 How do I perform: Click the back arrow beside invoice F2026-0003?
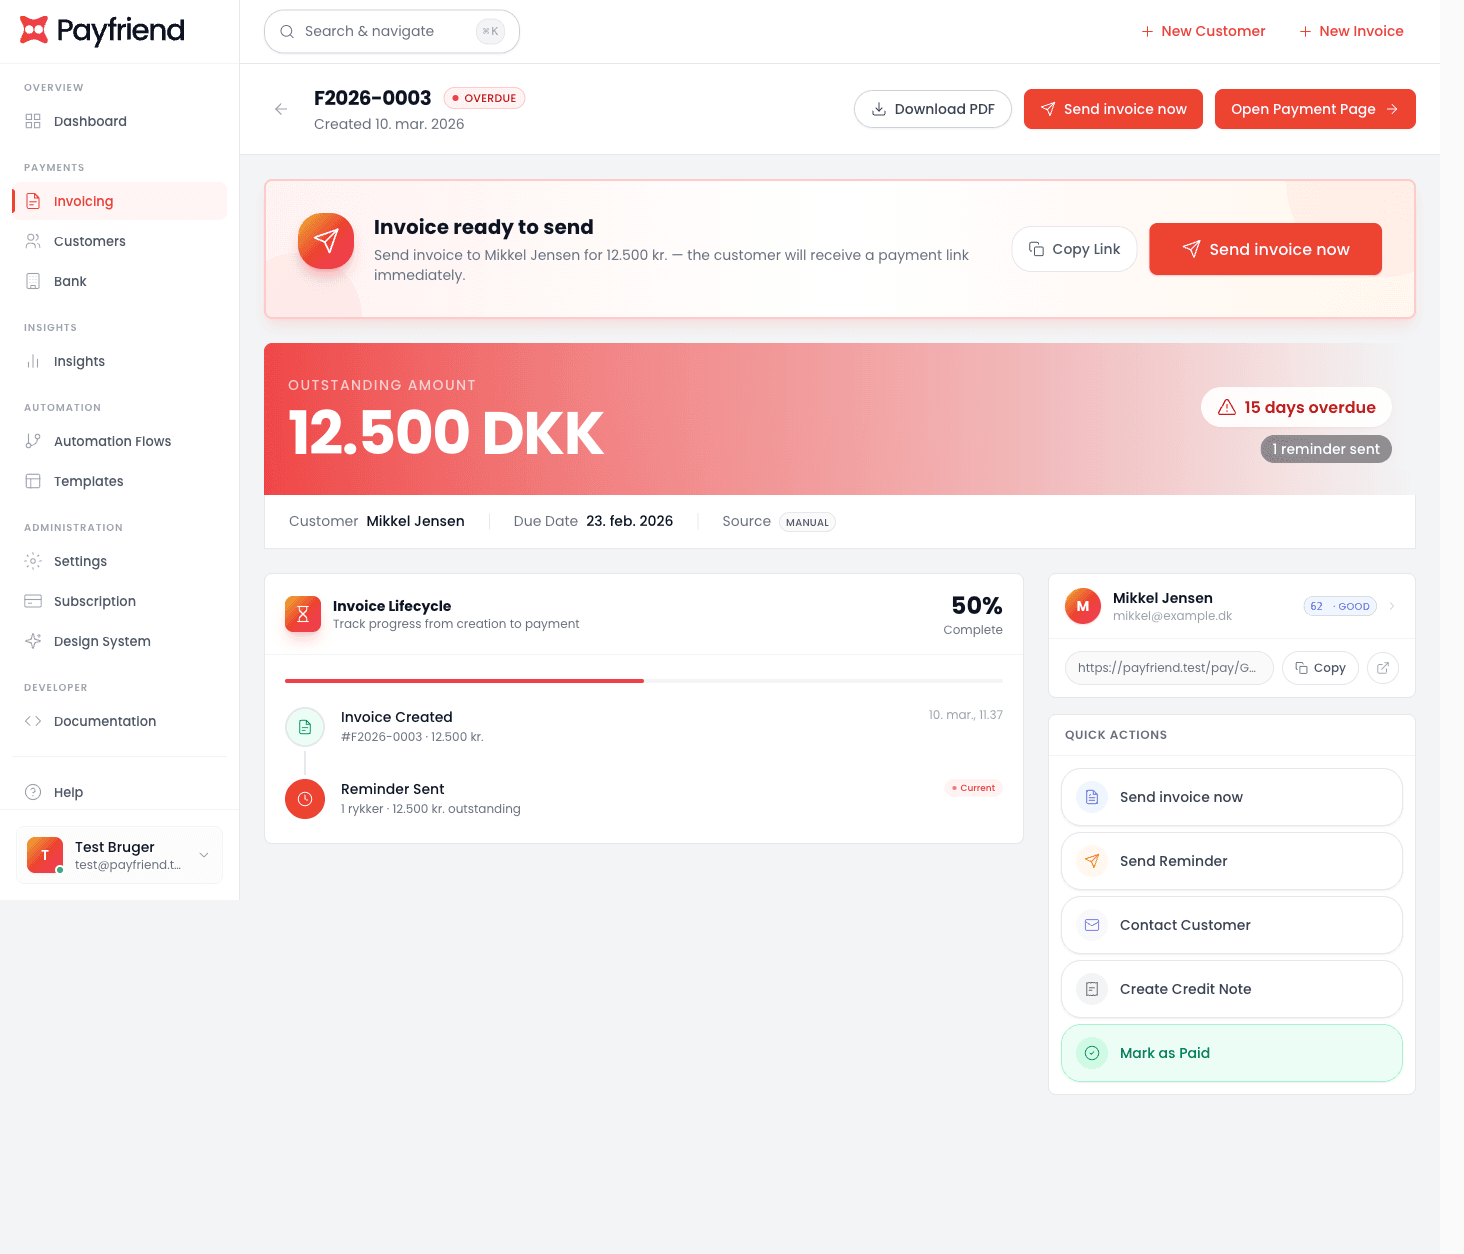281,109
